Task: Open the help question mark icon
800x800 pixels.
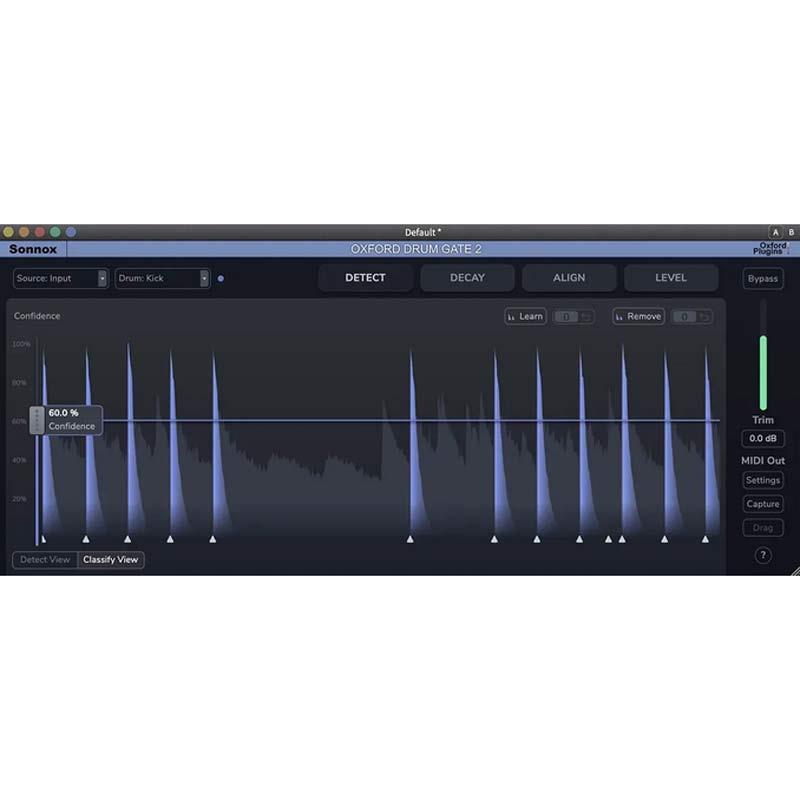Action: coord(763,555)
